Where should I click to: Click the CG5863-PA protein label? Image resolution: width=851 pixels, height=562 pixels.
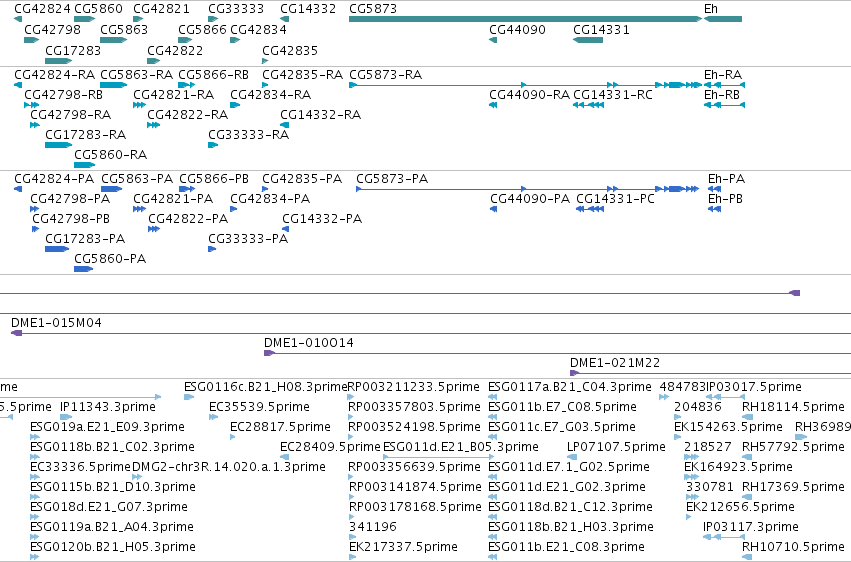click(x=137, y=178)
